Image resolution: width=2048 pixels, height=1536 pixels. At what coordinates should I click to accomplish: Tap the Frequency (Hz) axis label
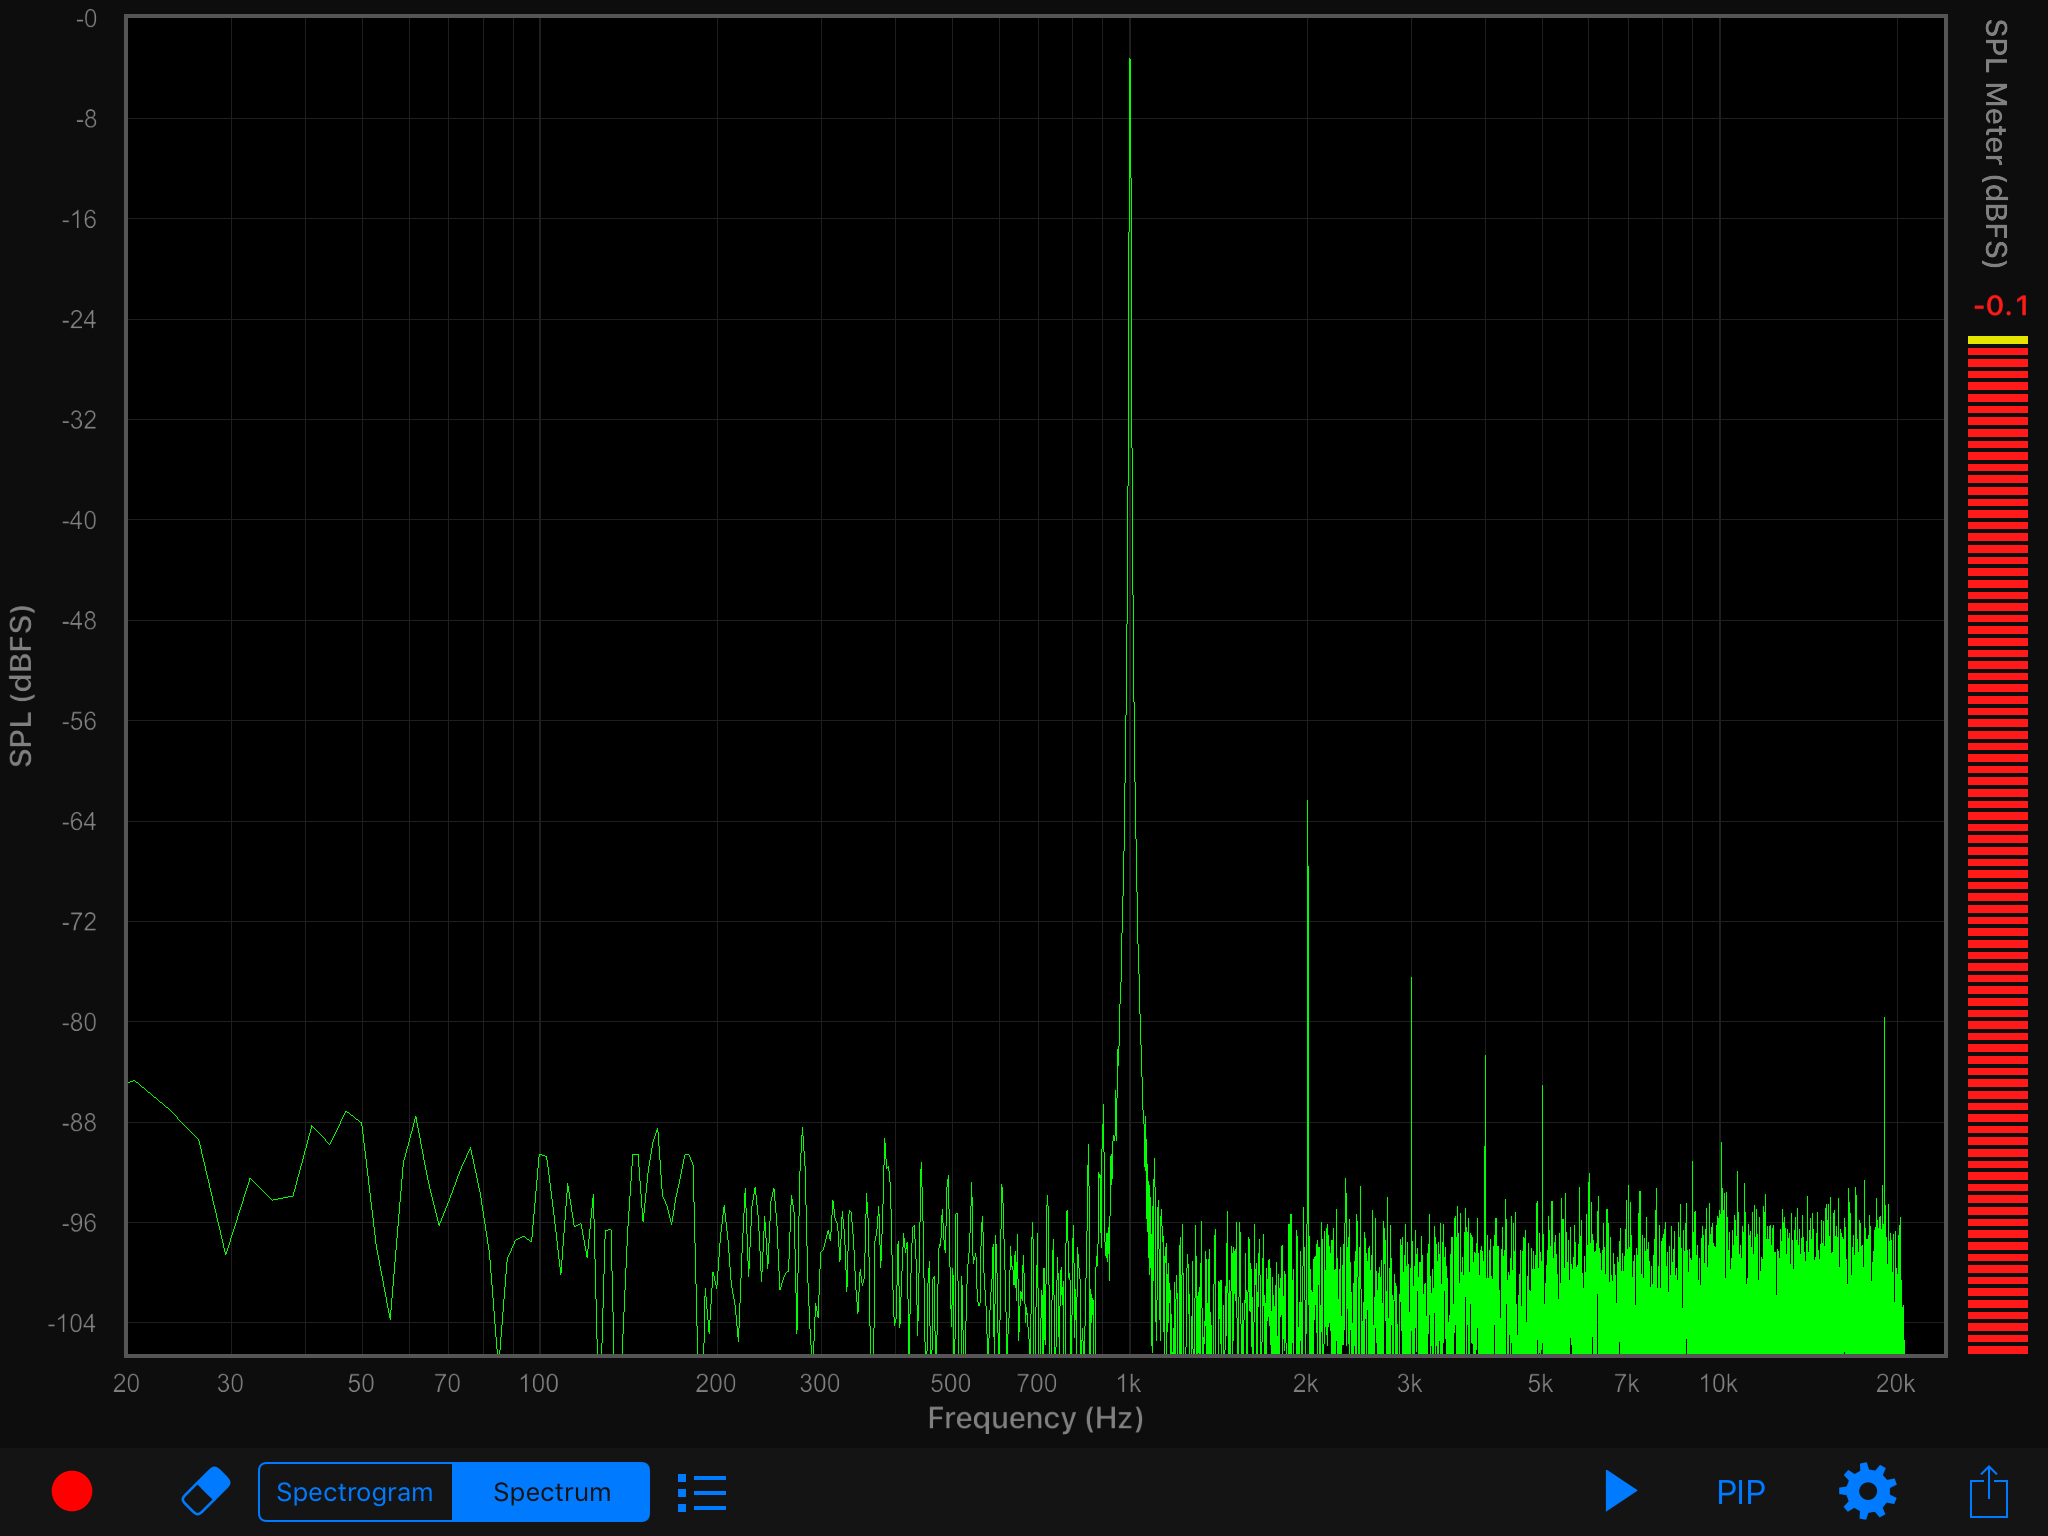(x=1035, y=1418)
